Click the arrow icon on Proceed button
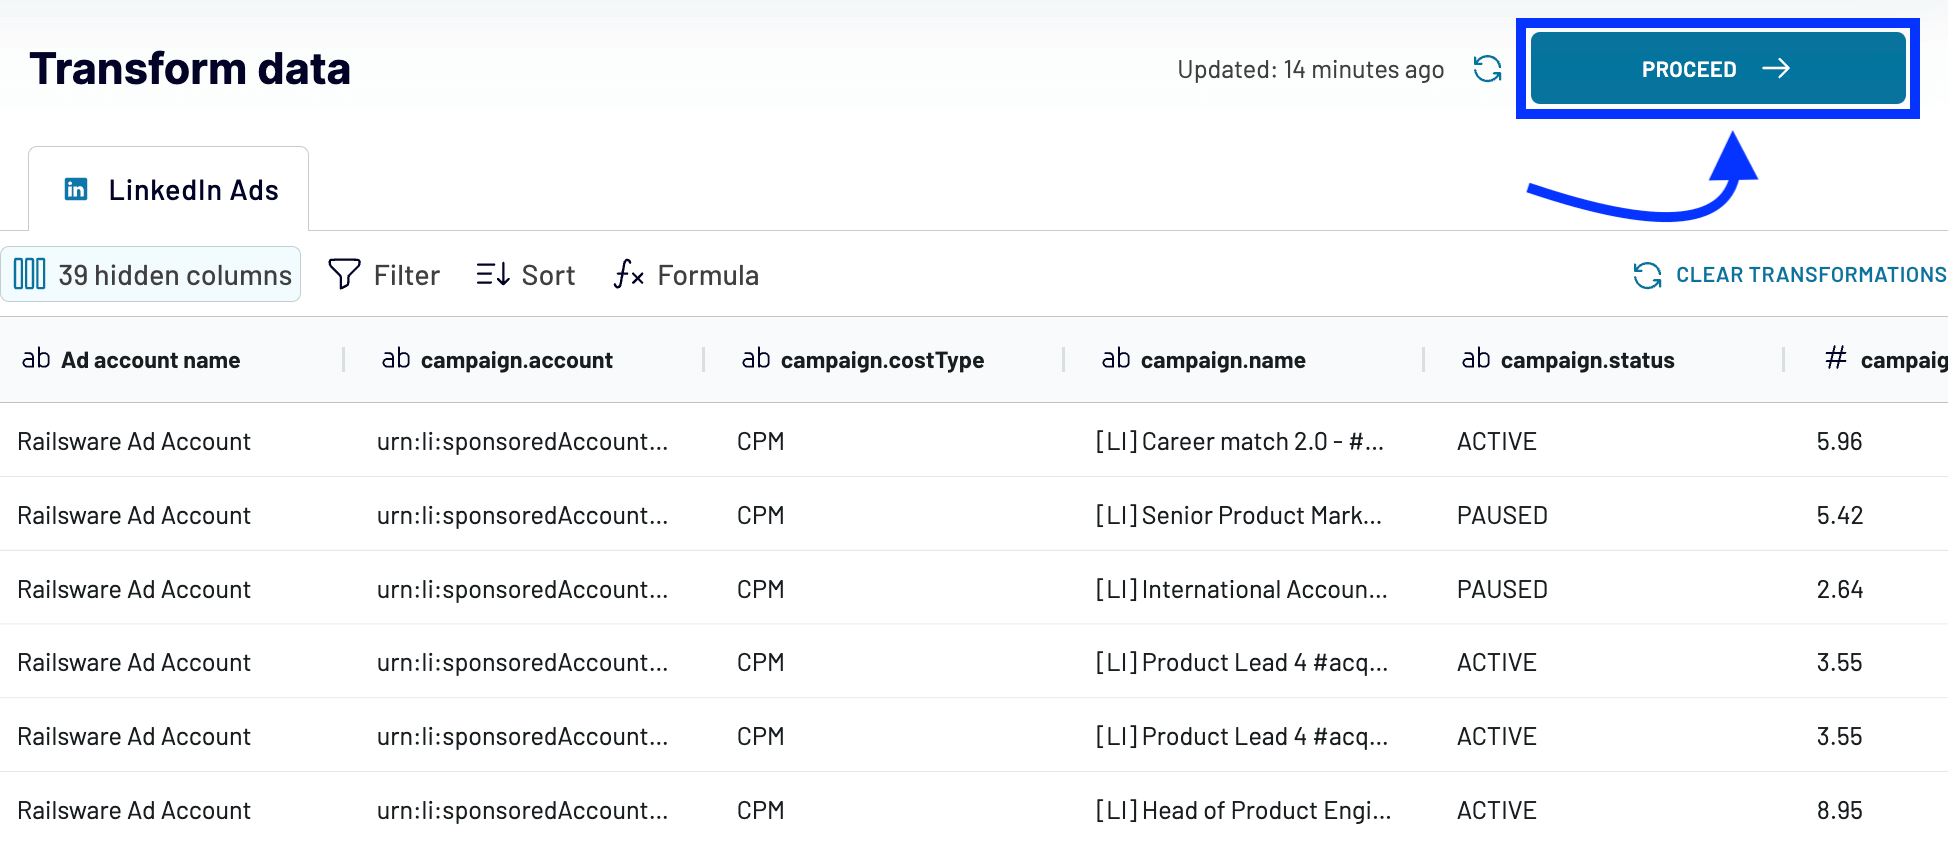1948x842 pixels. click(x=1776, y=68)
